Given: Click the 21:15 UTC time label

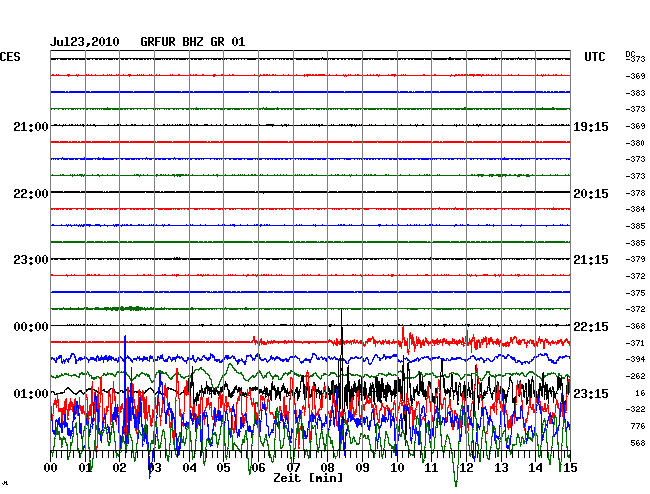Looking at the screenshot, I should coord(591,260).
